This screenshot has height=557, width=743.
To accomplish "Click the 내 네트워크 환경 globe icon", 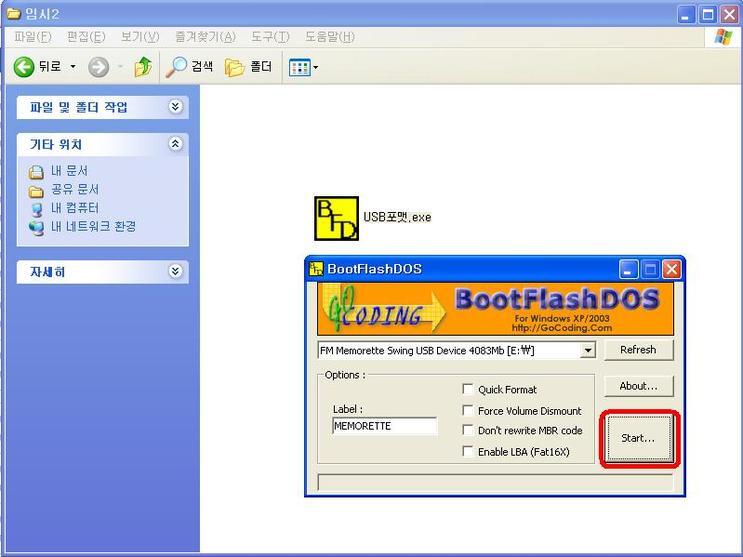I will 36,228.
